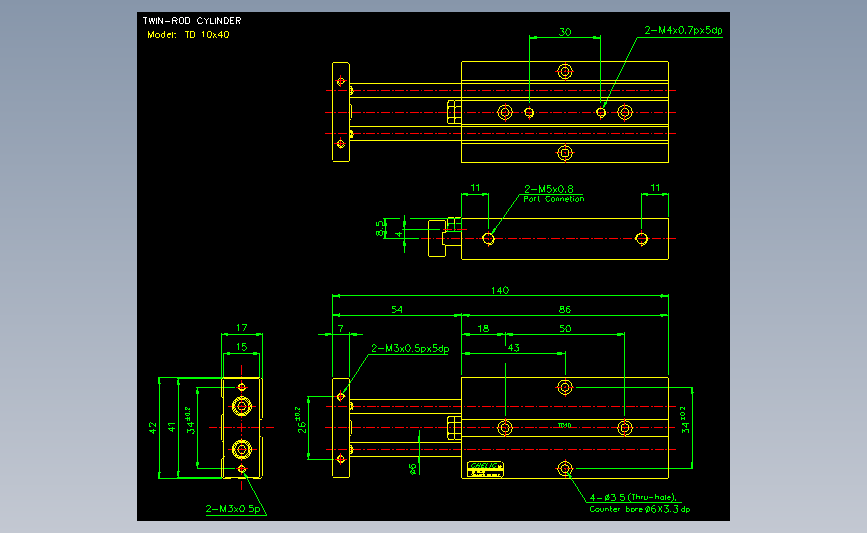This screenshot has height=533, width=867.
Task: Select the 'Port Connetion' annotation
Action: coord(553,199)
